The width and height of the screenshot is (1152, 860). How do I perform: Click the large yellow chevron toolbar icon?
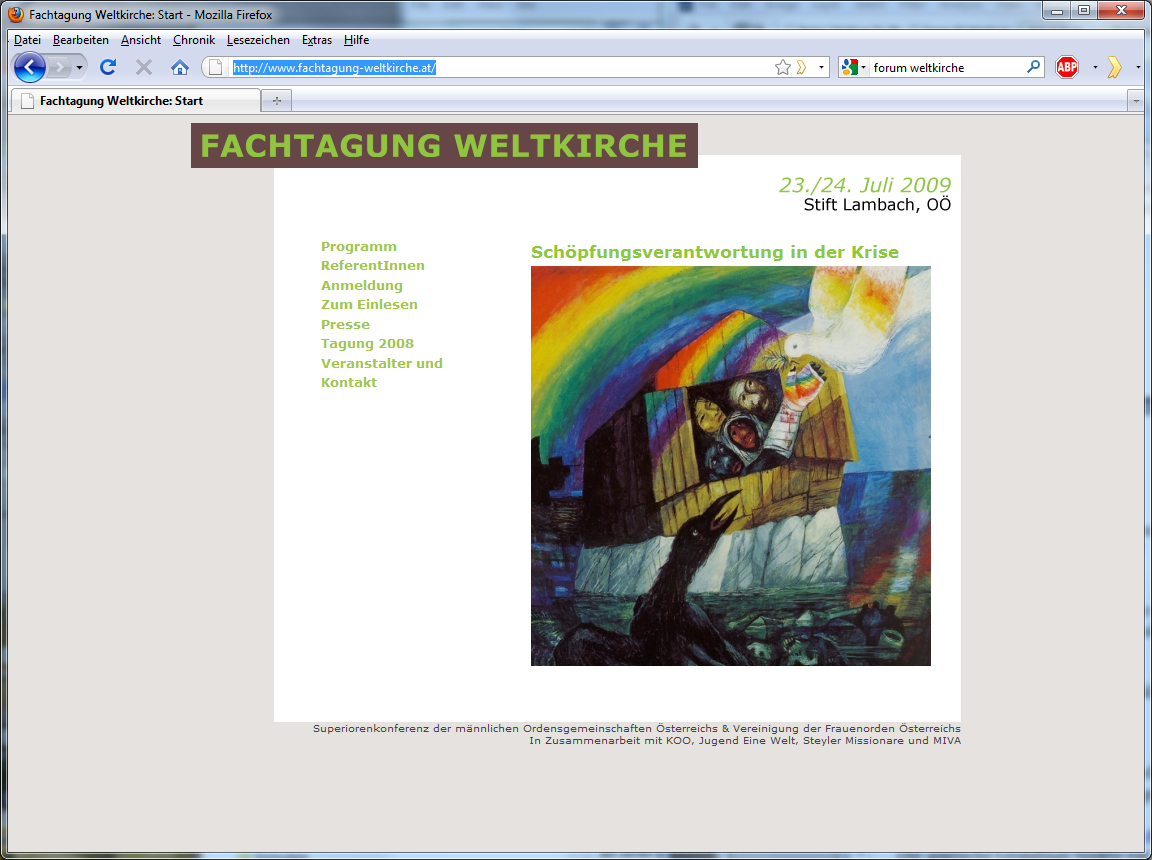tap(1115, 68)
